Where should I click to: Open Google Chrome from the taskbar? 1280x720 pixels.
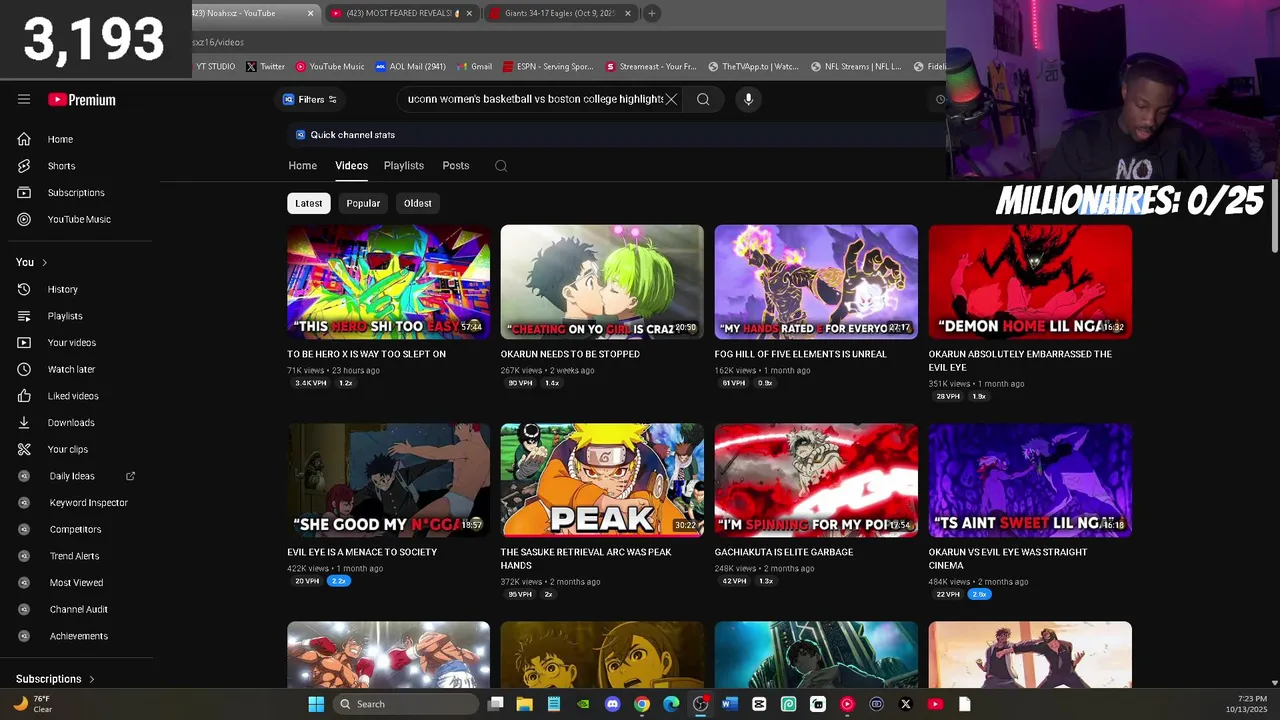tap(641, 704)
